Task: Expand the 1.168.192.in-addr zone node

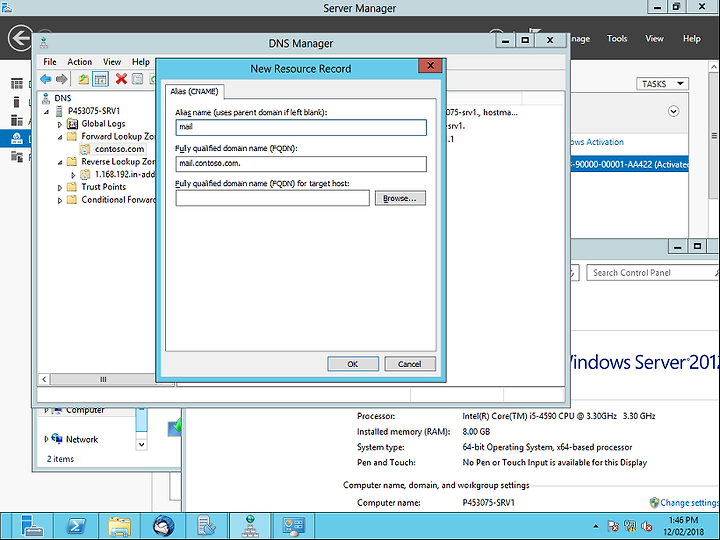Action: 73,175
